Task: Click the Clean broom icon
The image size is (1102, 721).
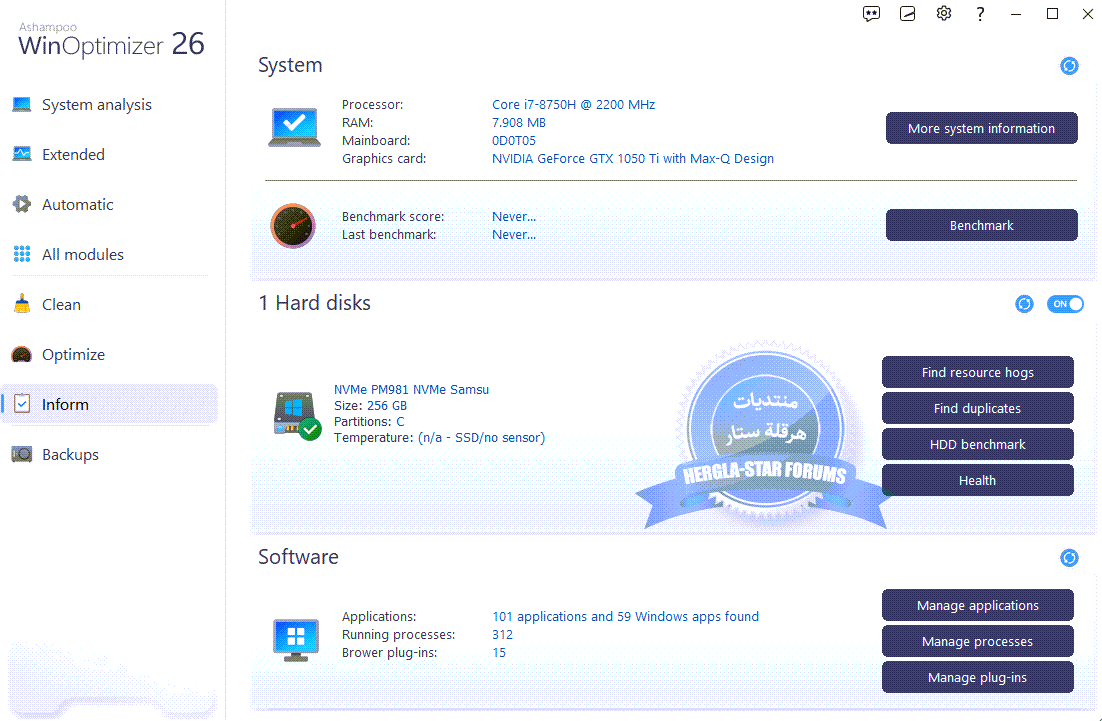Action: [x=22, y=304]
